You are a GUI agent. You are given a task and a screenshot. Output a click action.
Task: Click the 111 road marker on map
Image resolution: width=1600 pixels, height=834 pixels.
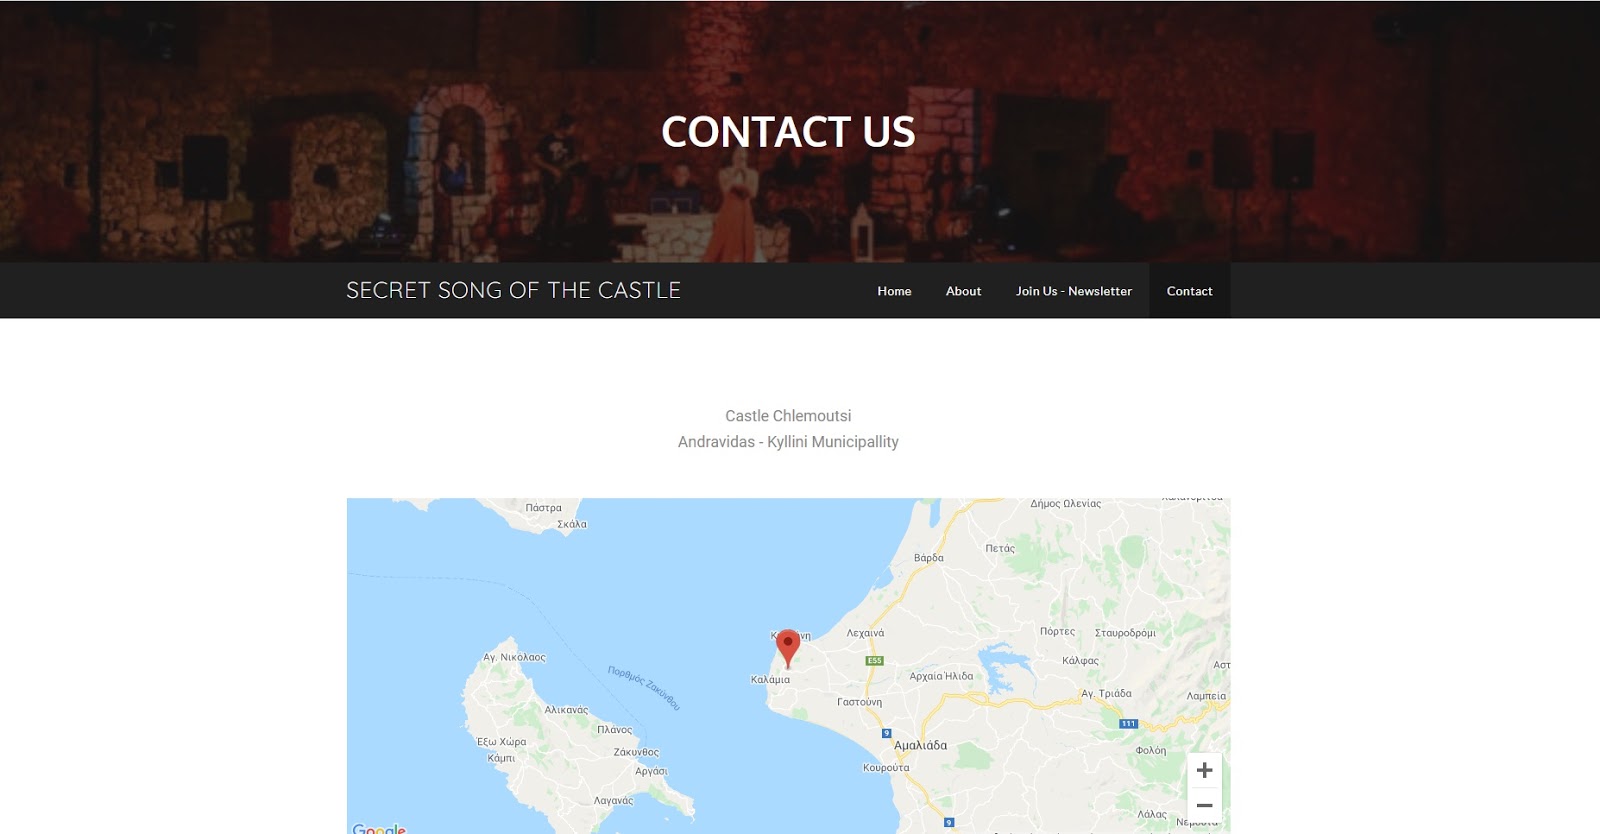coord(1128,723)
